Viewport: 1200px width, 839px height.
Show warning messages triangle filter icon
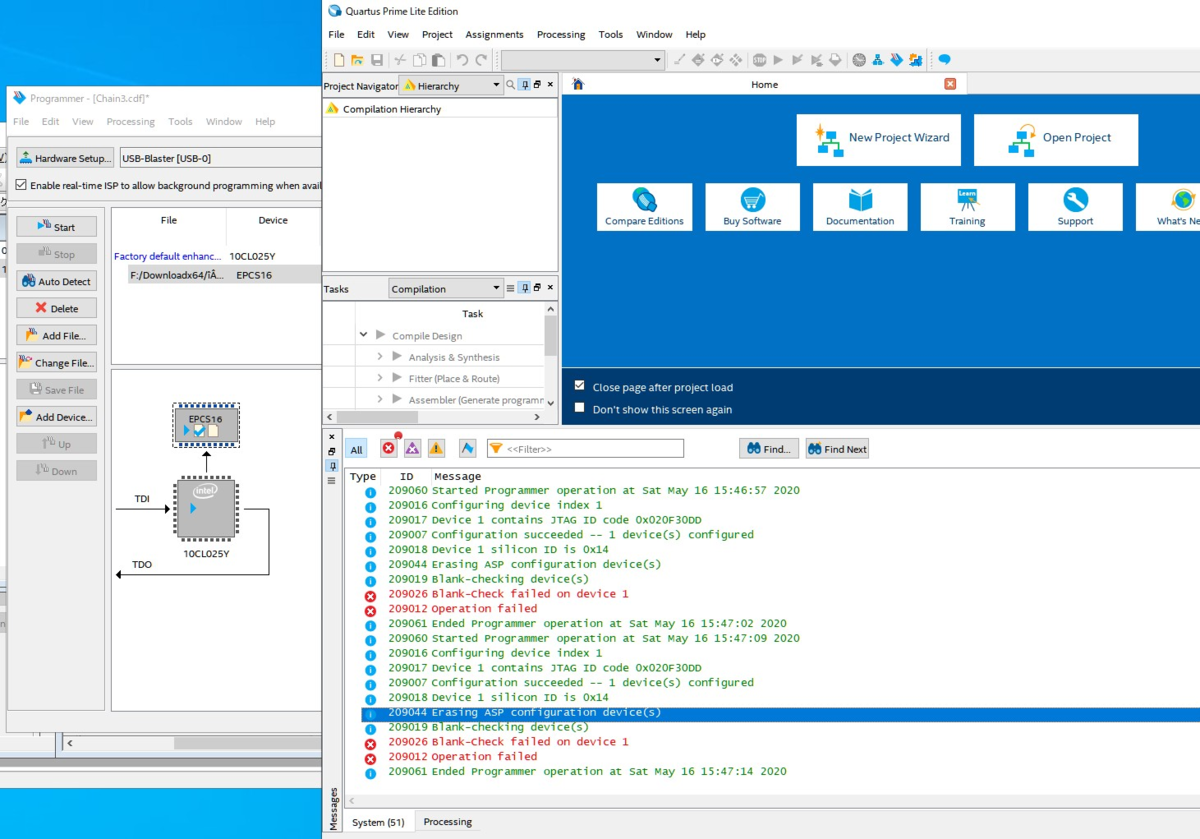(436, 449)
